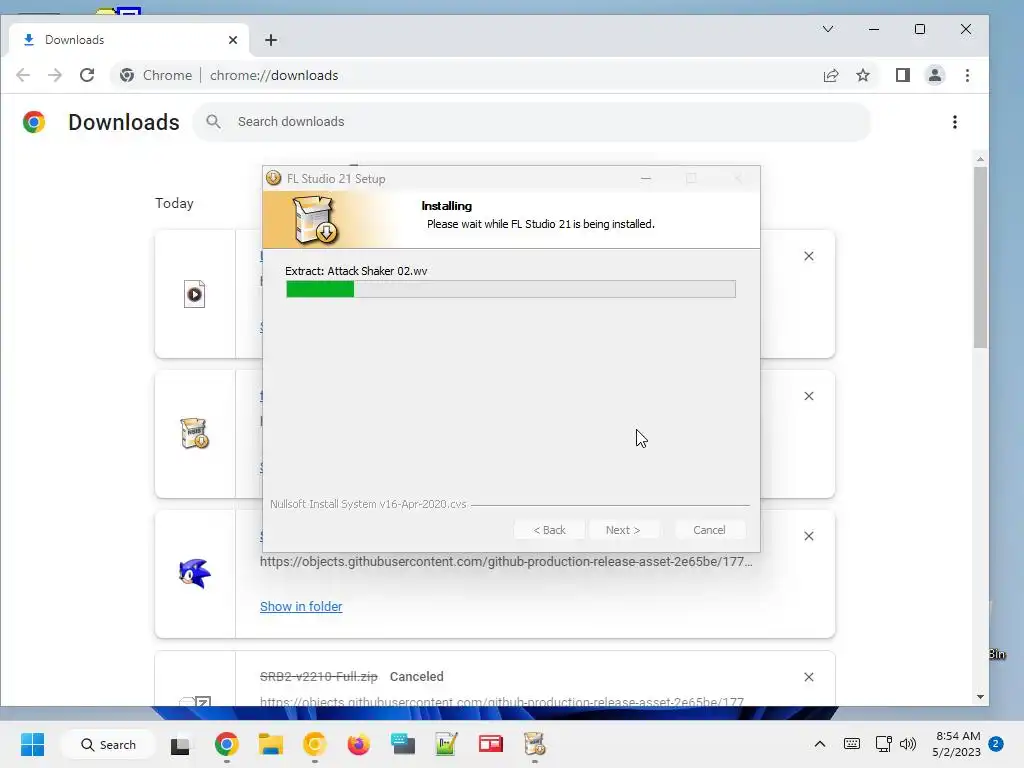This screenshot has height=768, width=1024.
Task: Click the Next button in setup dialog
Action: 623,530
